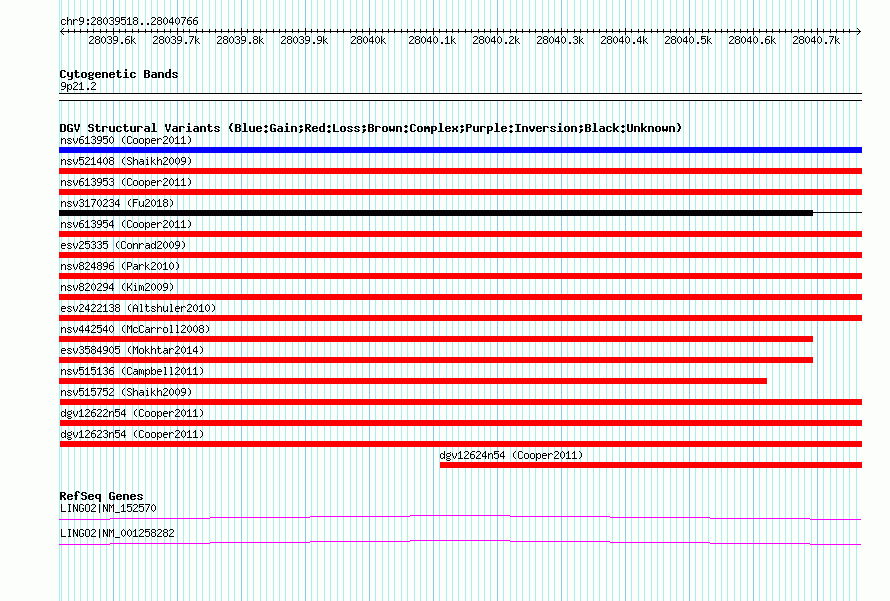Open the nsv515136 (Campbell2011) variant label

pyautogui.click(x=132, y=371)
